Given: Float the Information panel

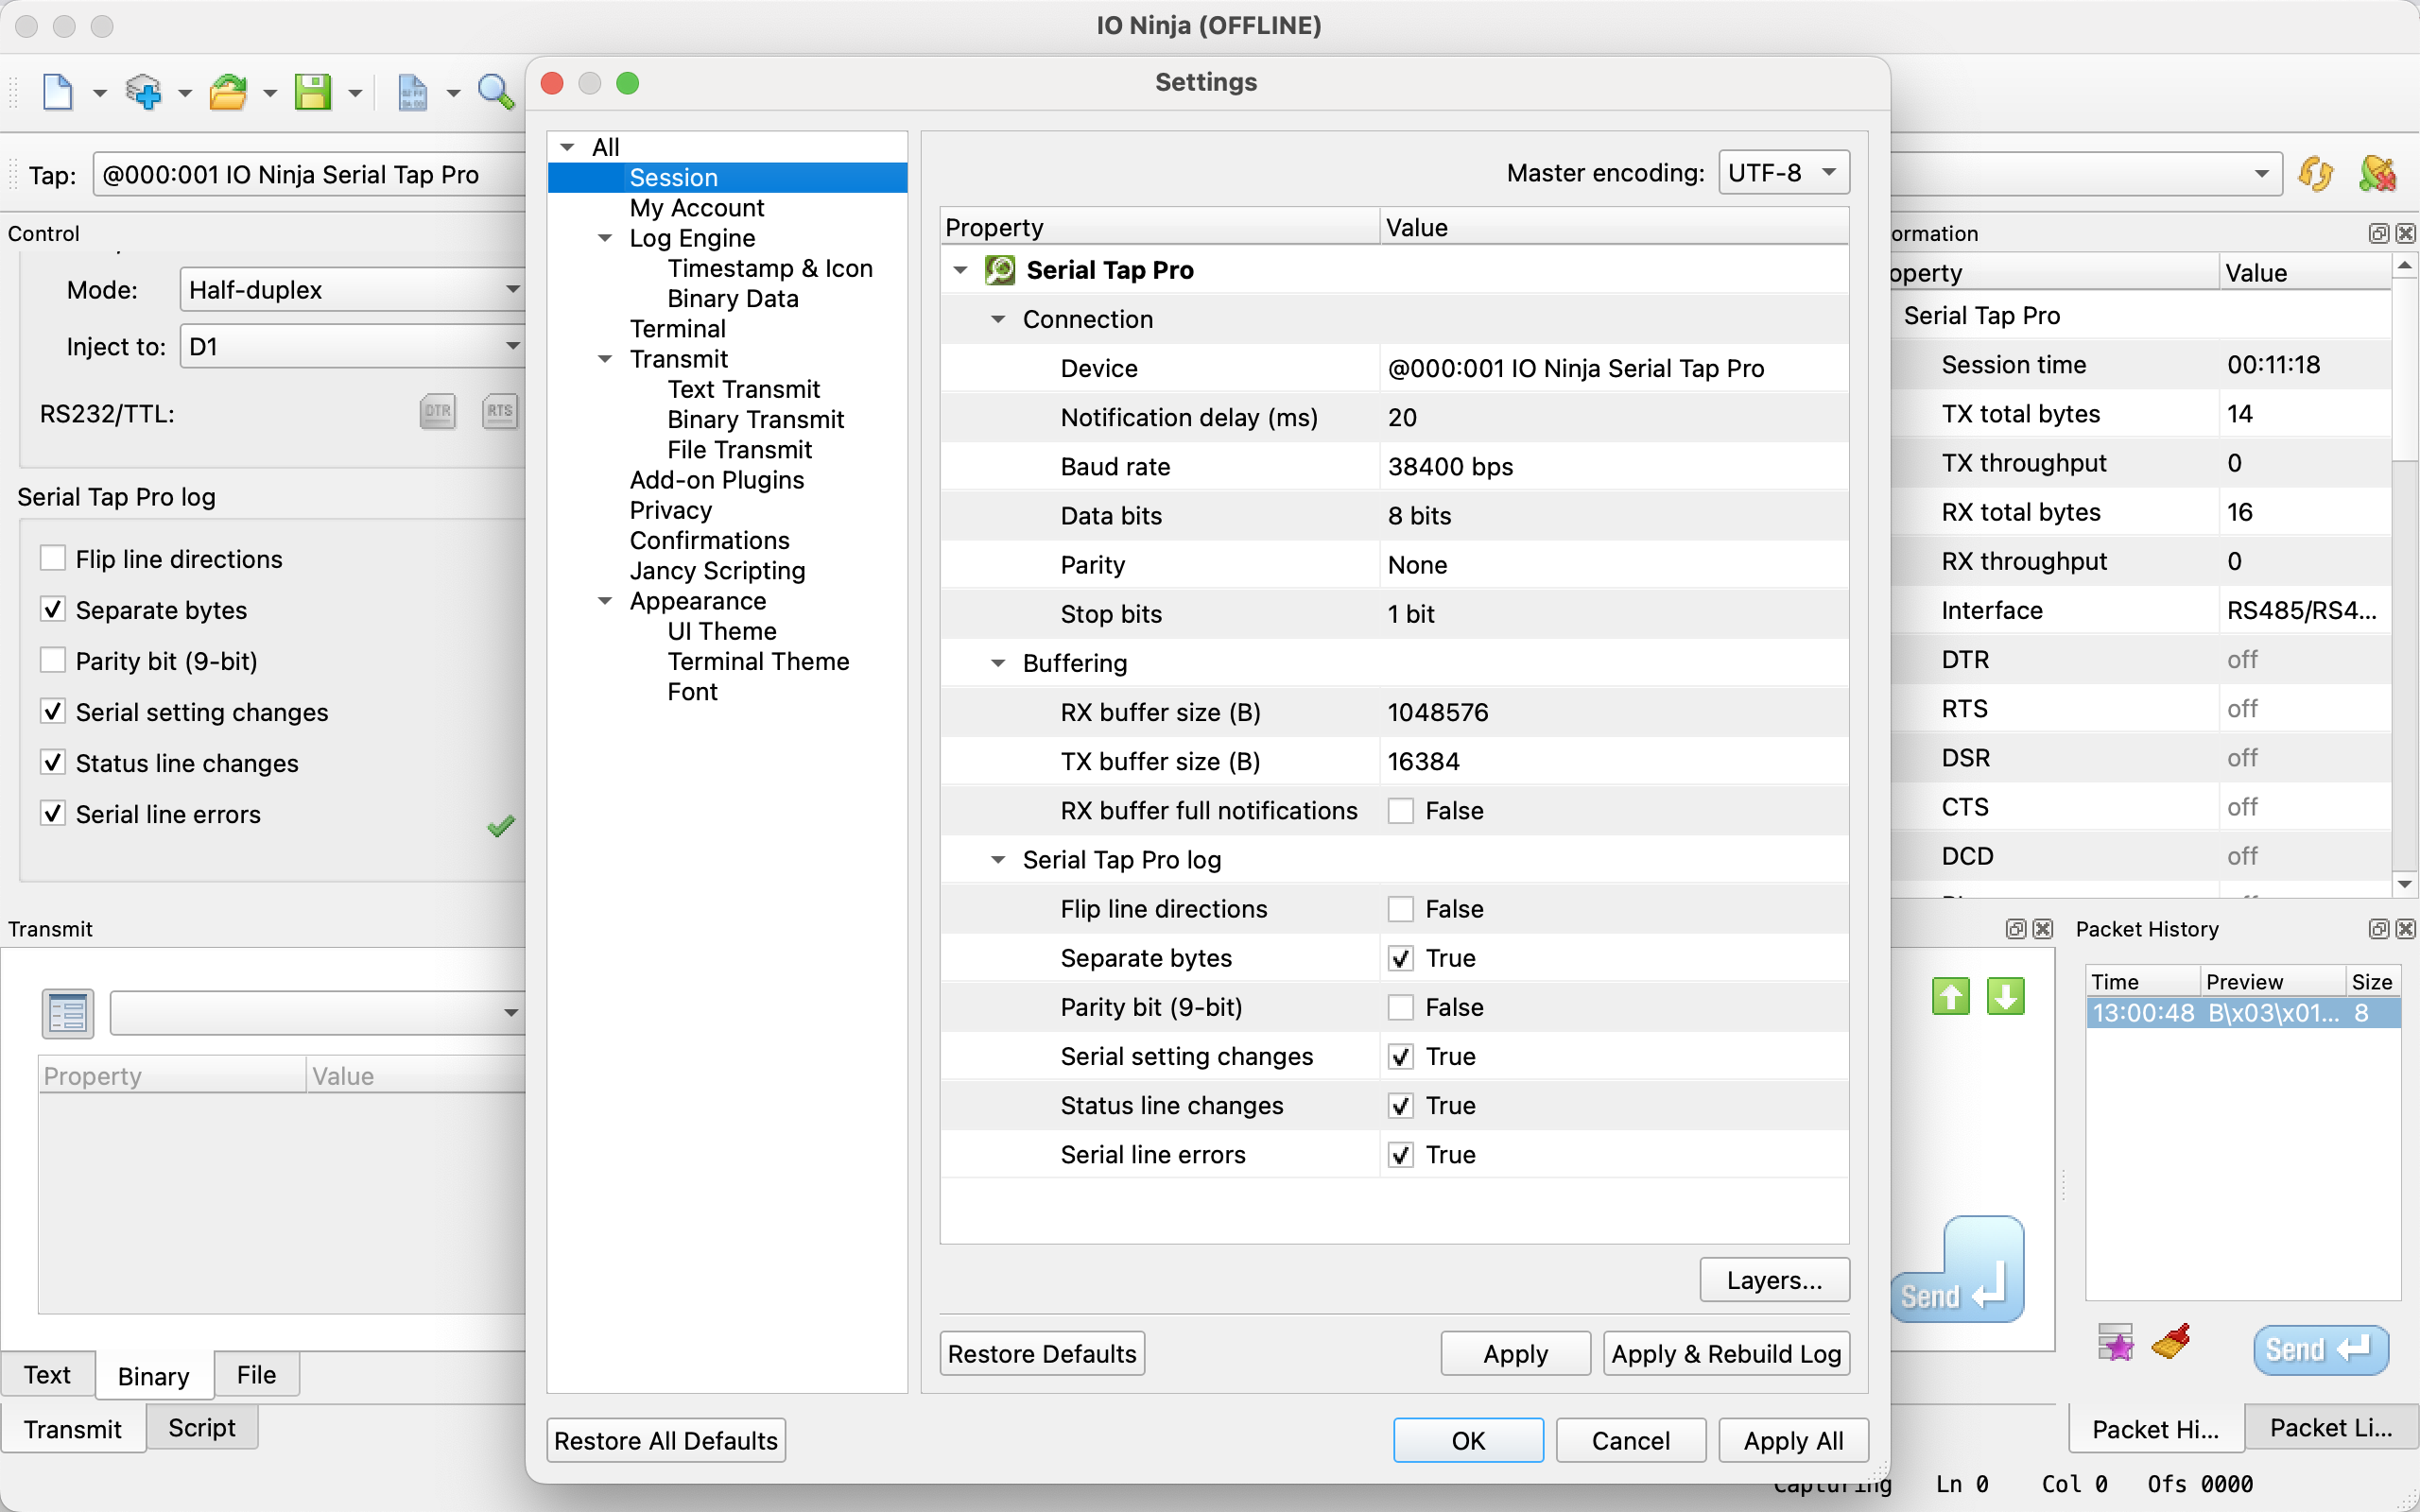Looking at the screenshot, I should [x=2378, y=233].
